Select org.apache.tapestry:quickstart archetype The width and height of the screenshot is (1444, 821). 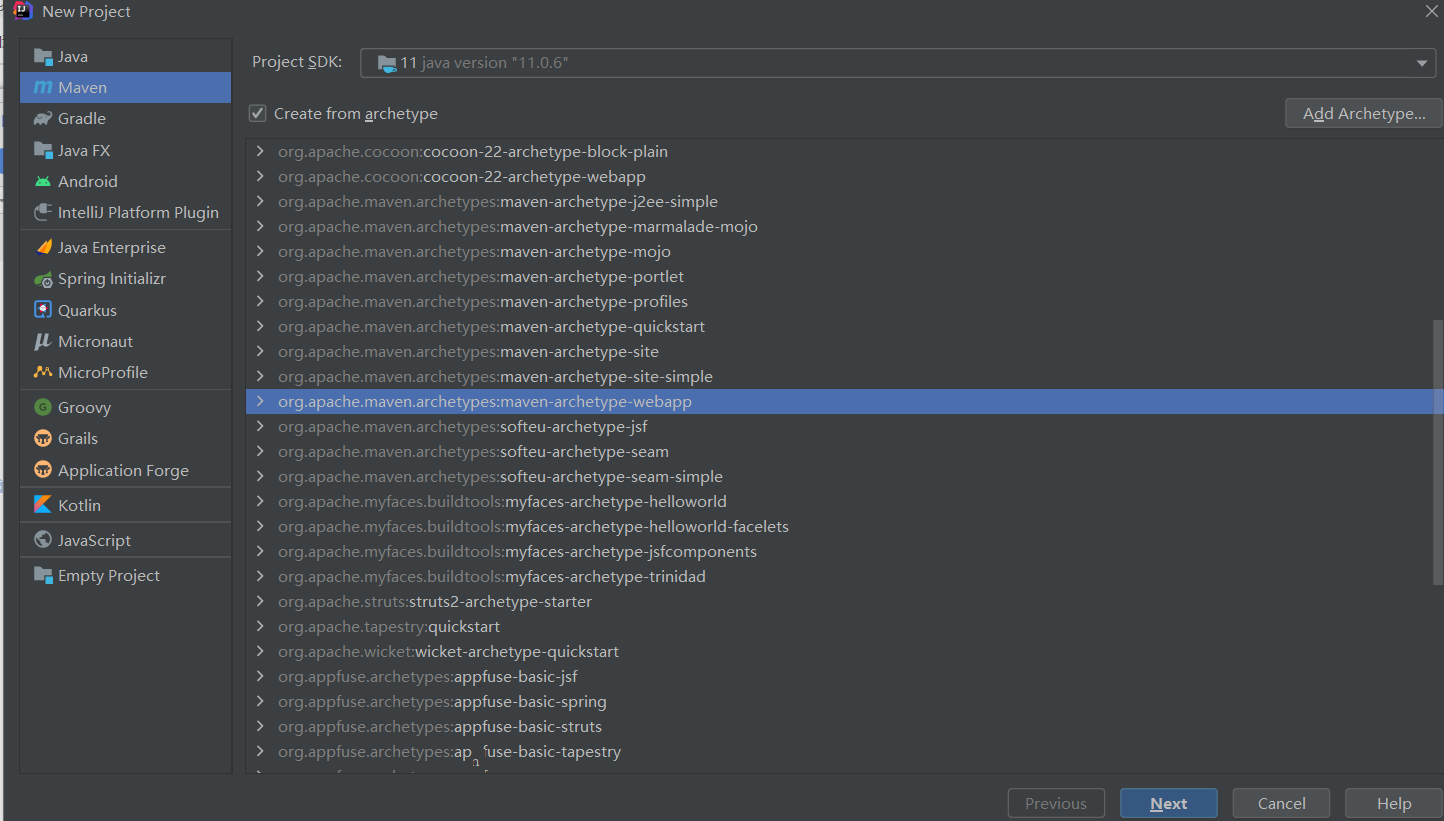point(839,627)
